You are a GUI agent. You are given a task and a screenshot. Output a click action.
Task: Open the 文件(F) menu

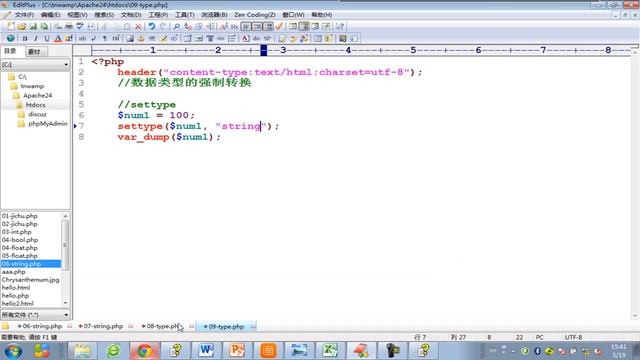(24, 15)
